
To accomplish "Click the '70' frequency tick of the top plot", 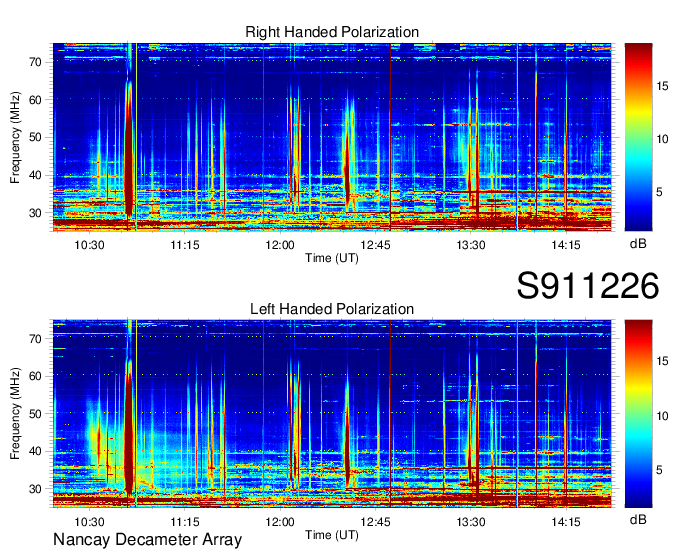I will coord(36,62).
